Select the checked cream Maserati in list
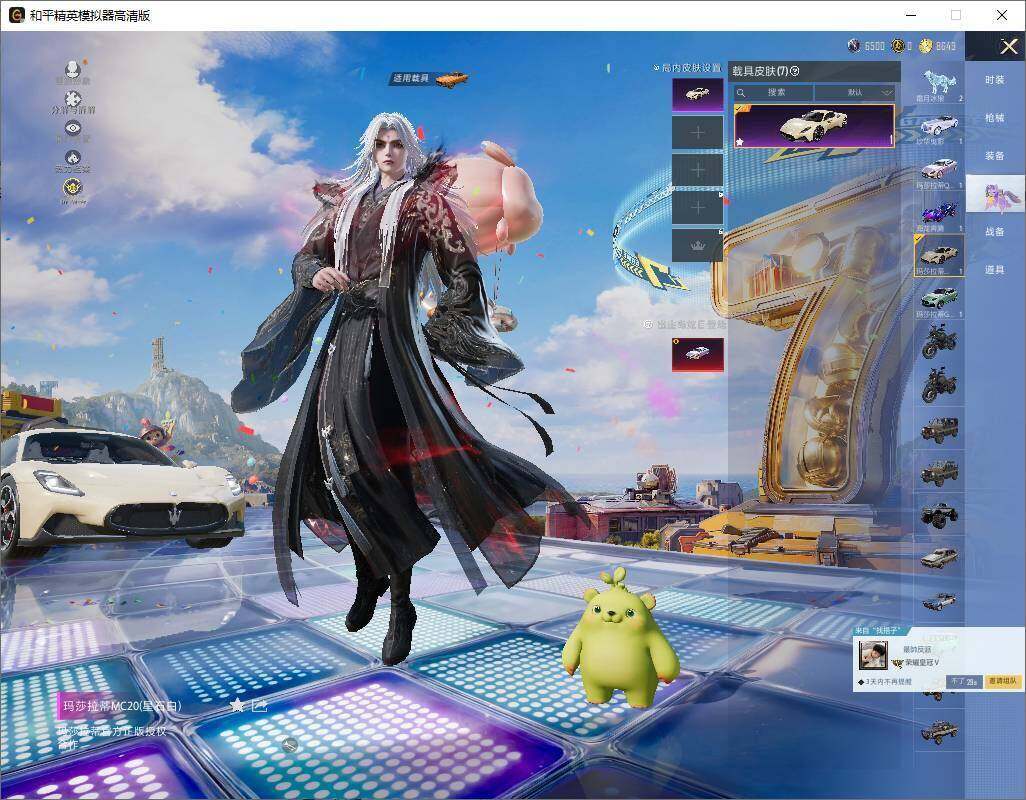Screen dimensions: 1026x800 point(939,256)
